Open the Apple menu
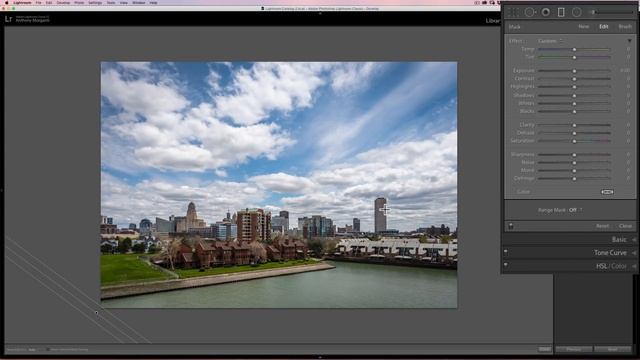 click(x=7, y=2)
